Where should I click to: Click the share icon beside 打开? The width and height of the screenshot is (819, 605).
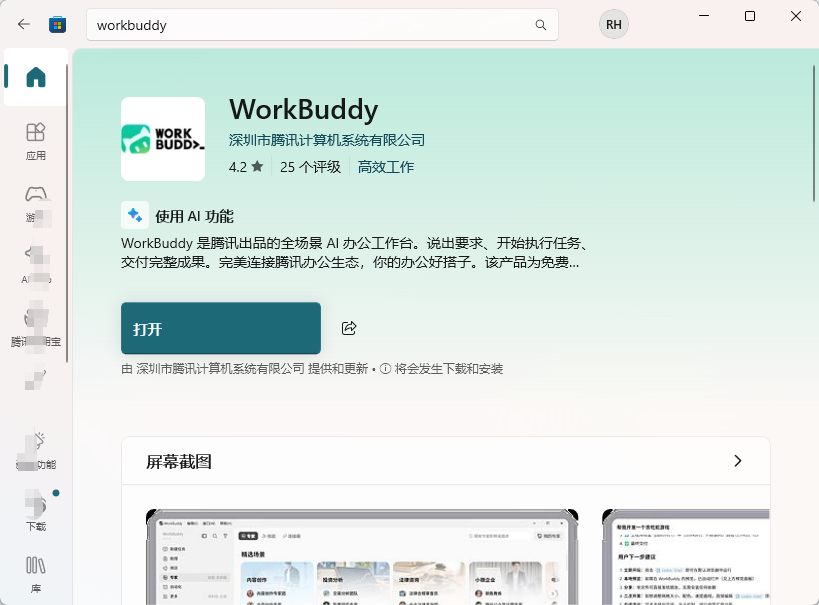point(349,328)
